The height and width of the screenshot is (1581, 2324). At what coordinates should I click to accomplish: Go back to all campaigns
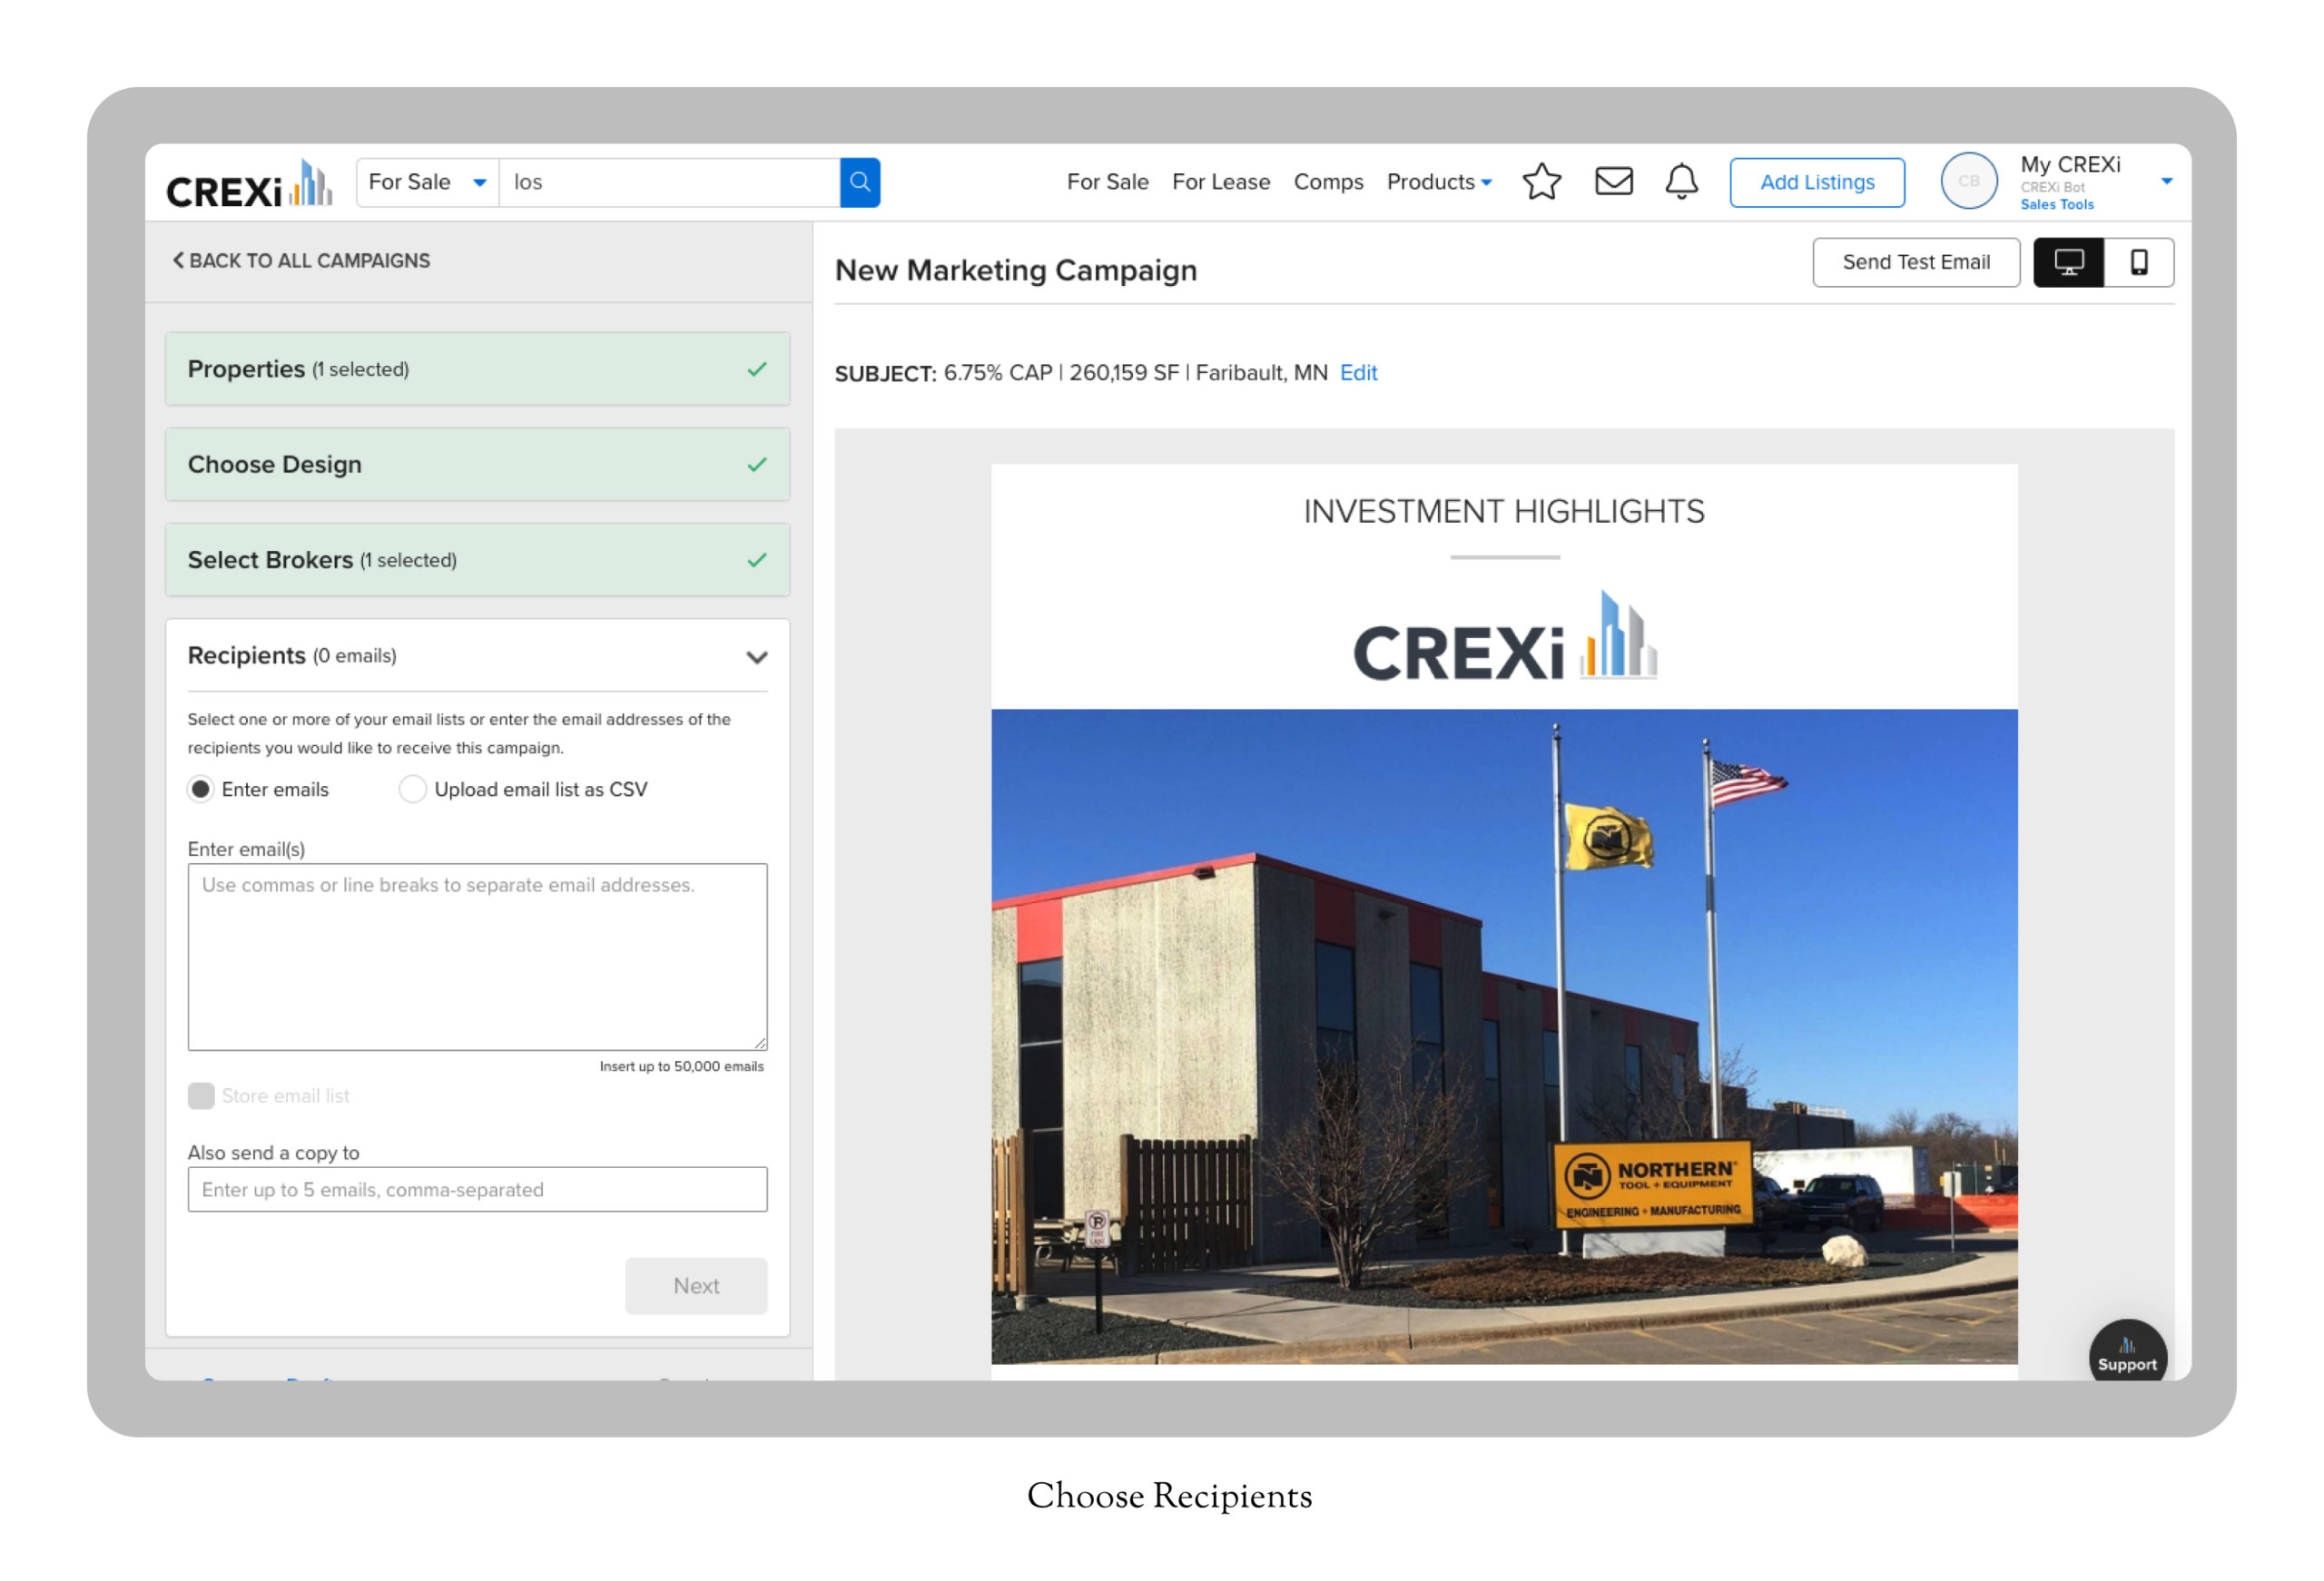pos(301,261)
